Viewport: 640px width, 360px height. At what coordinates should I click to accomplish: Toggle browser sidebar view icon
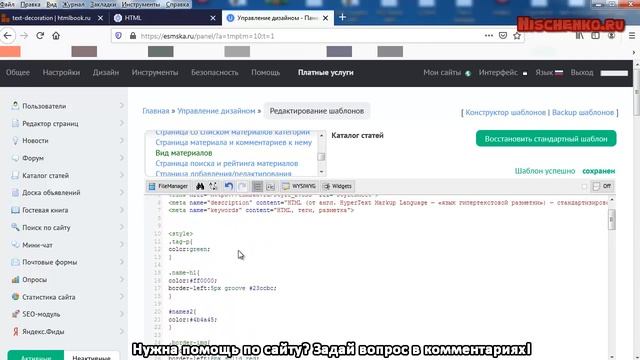tap(596, 36)
